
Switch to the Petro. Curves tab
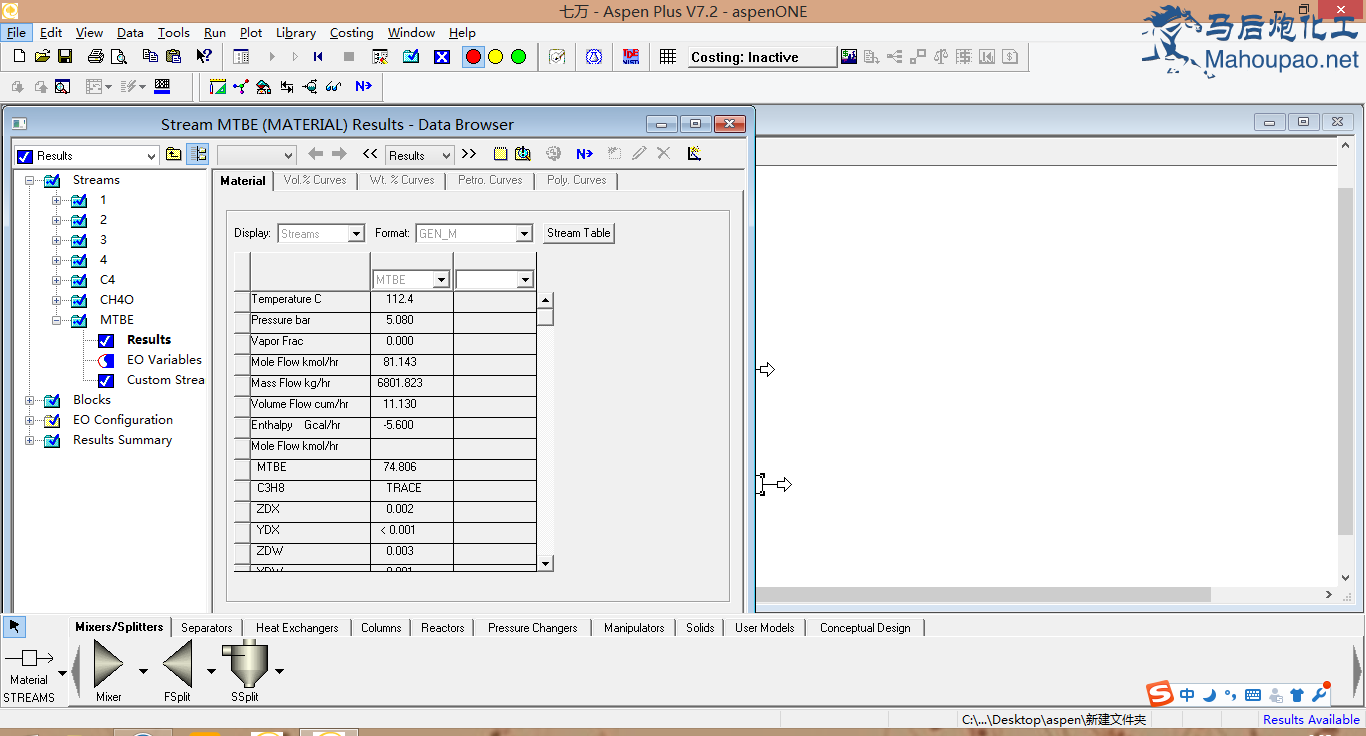click(x=490, y=180)
